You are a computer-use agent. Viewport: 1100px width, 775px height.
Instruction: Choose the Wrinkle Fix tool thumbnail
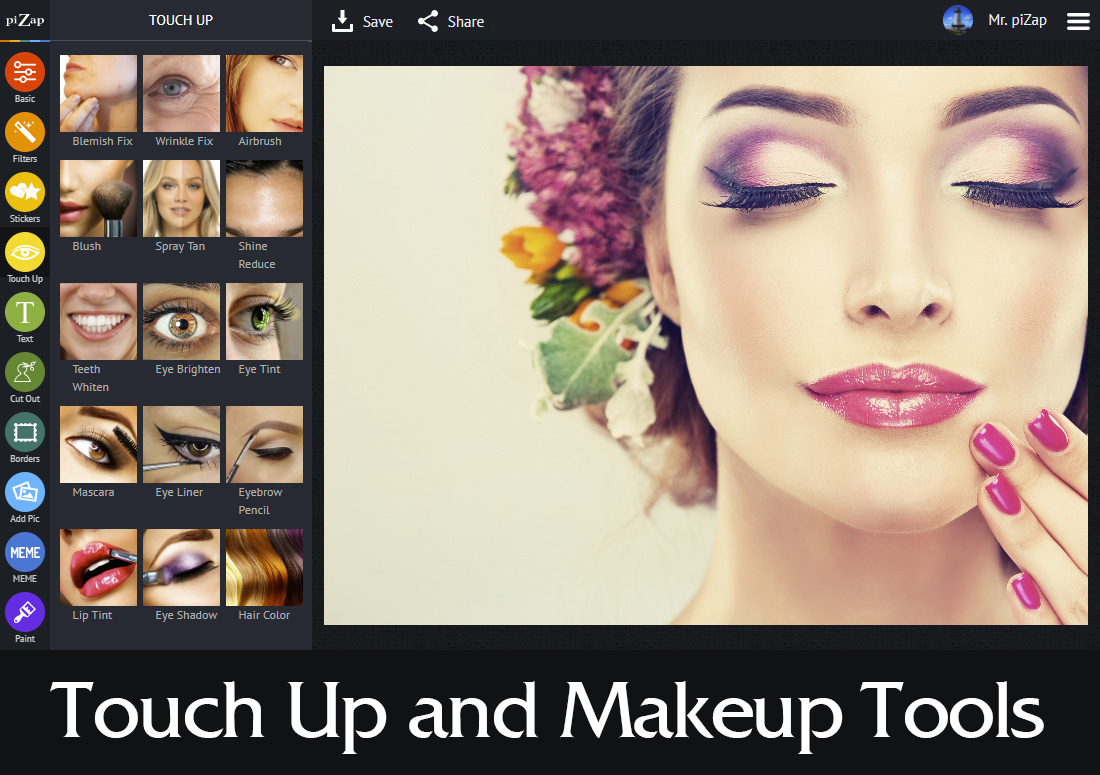point(181,93)
